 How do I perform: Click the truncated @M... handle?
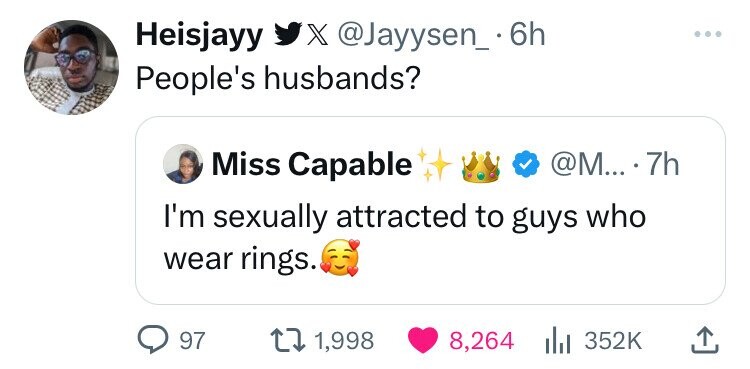coord(583,165)
